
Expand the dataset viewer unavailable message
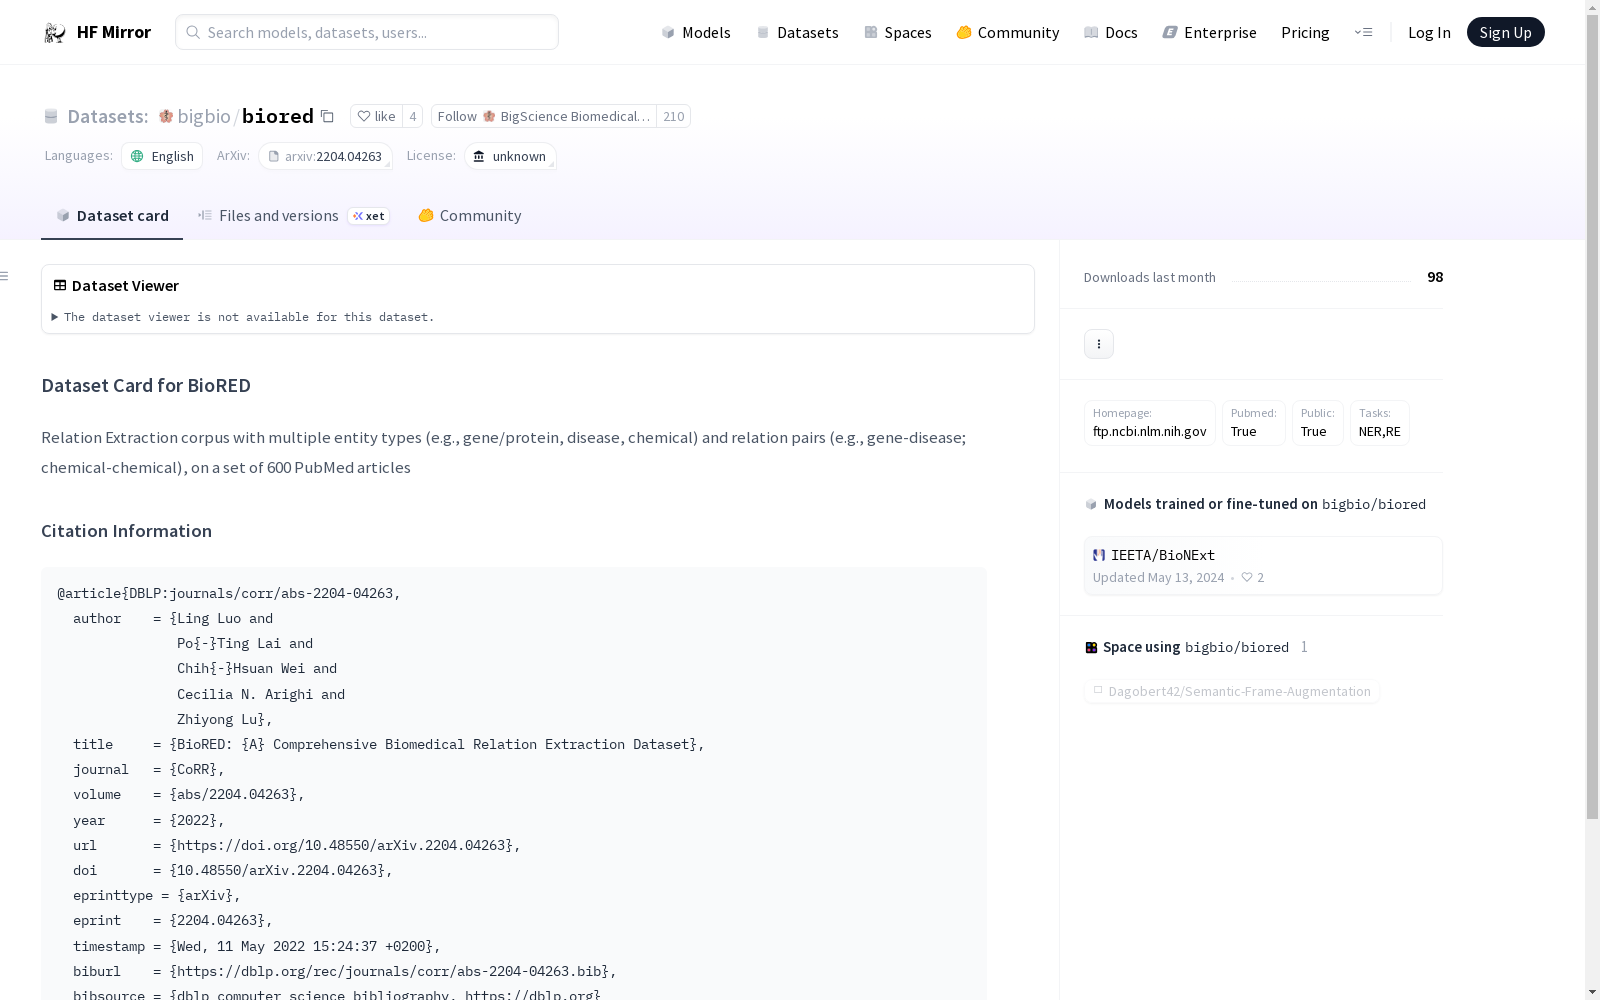tap(243, 317)
